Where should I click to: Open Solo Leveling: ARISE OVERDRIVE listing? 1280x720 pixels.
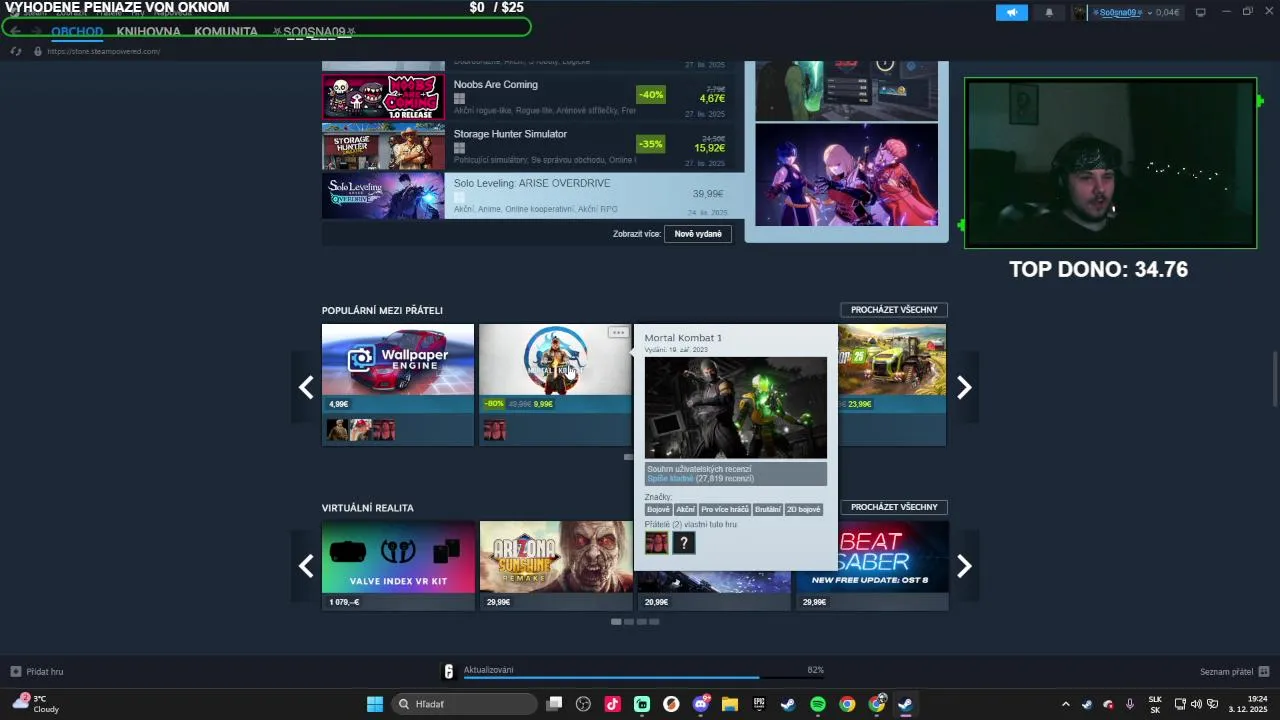[x=533, y=195]
